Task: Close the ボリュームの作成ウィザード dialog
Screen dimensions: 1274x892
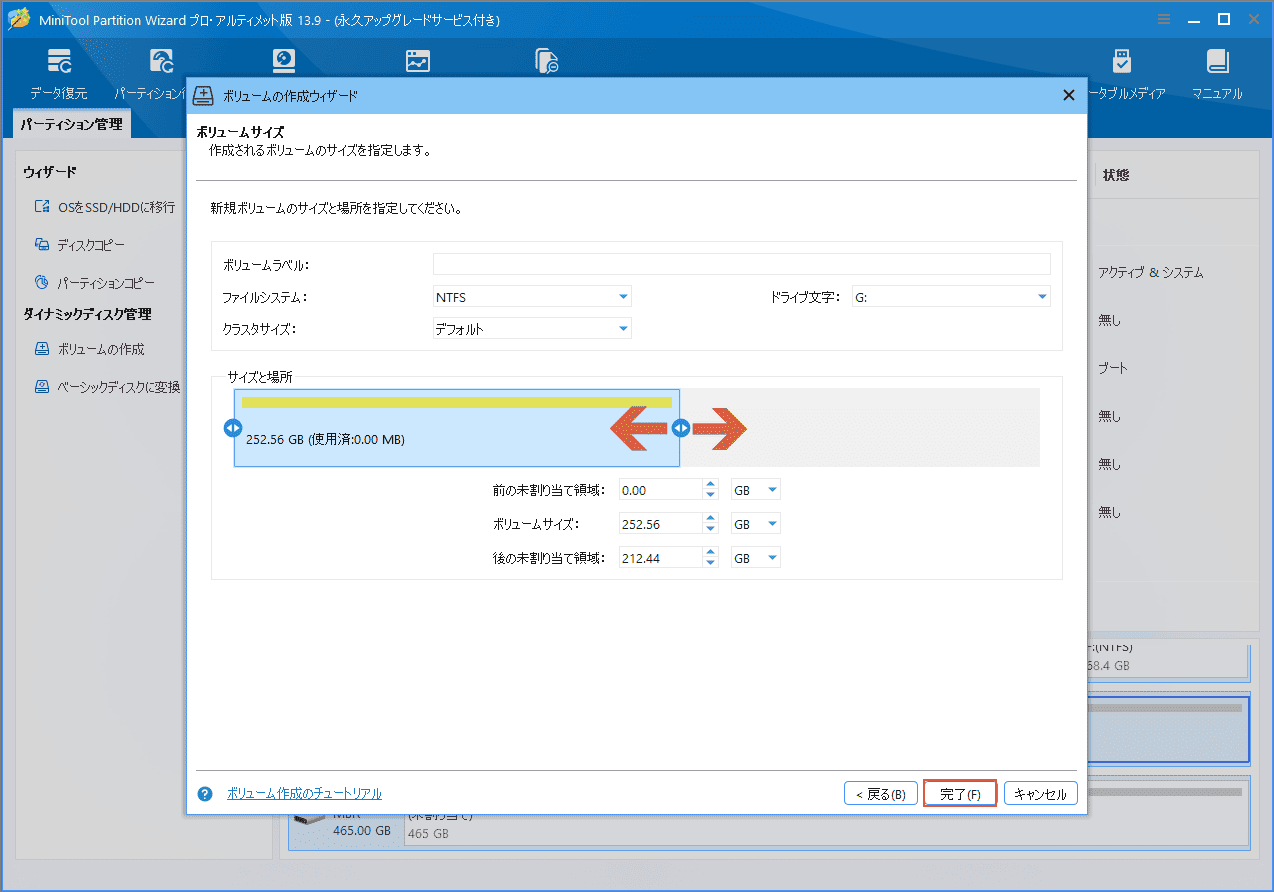Action: click(x=1068, y=95)
